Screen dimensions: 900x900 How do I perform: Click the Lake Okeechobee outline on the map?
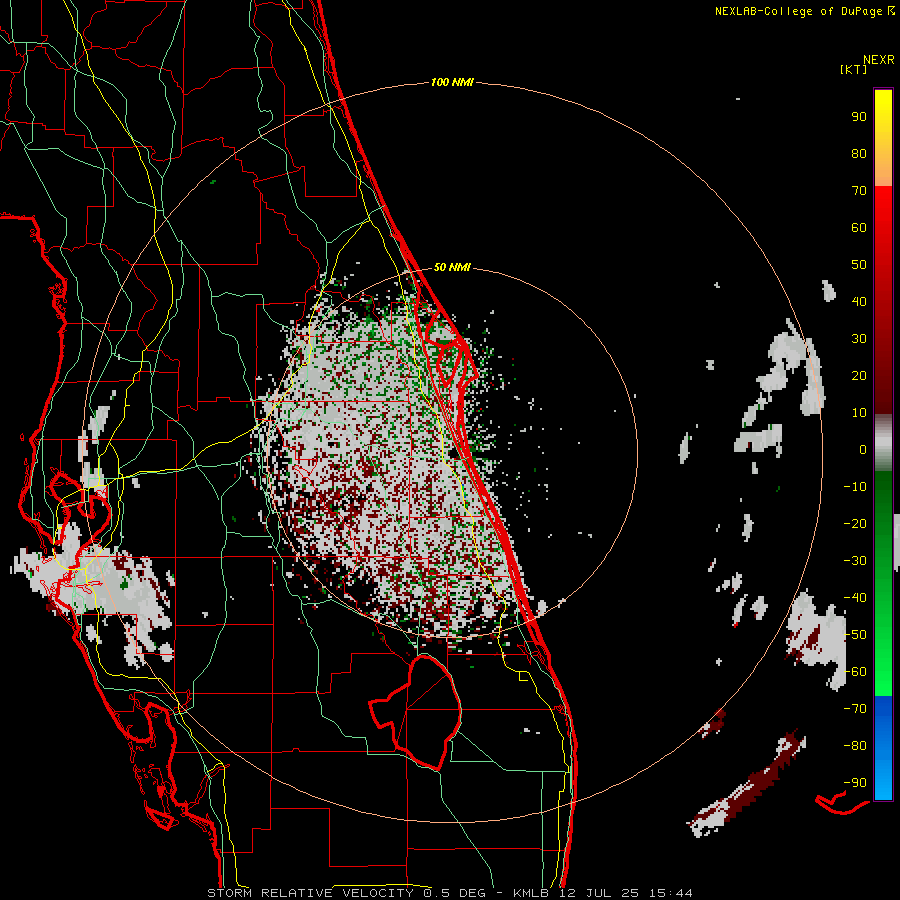(x=417, y=712)
